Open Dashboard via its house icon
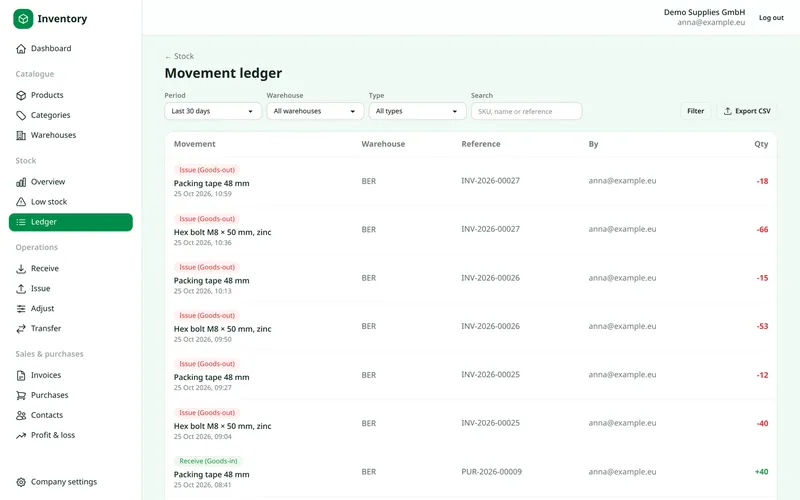The image size is (800, 500). point(21,48)
